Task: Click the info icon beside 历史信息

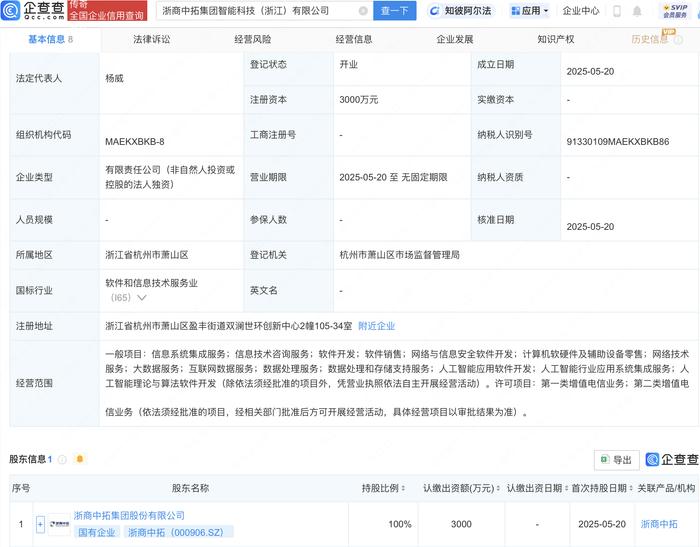Action: 678,40
